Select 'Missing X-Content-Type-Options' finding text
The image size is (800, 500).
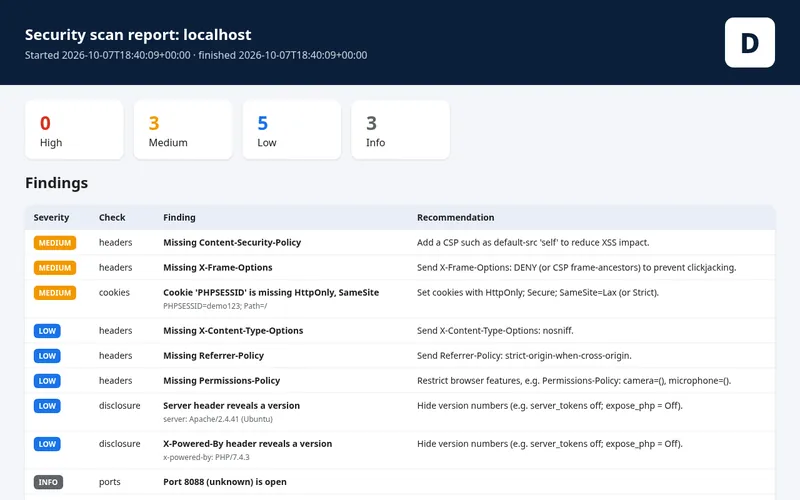(233, 331)
